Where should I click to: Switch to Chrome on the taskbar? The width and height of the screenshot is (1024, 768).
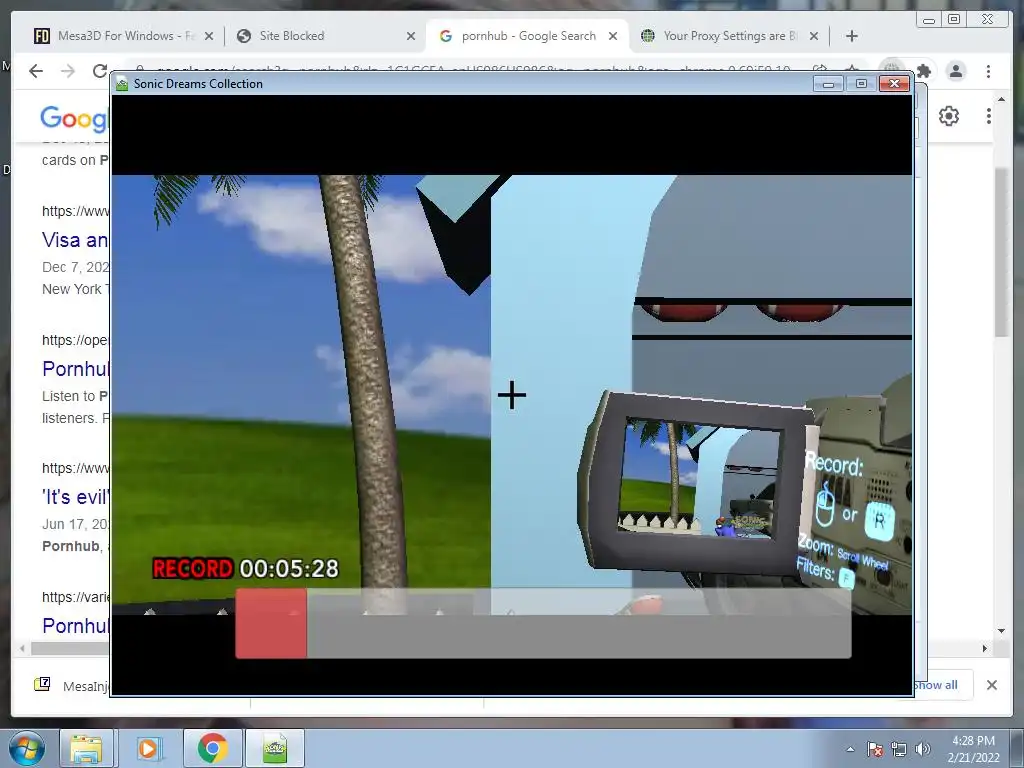point(212,748)
